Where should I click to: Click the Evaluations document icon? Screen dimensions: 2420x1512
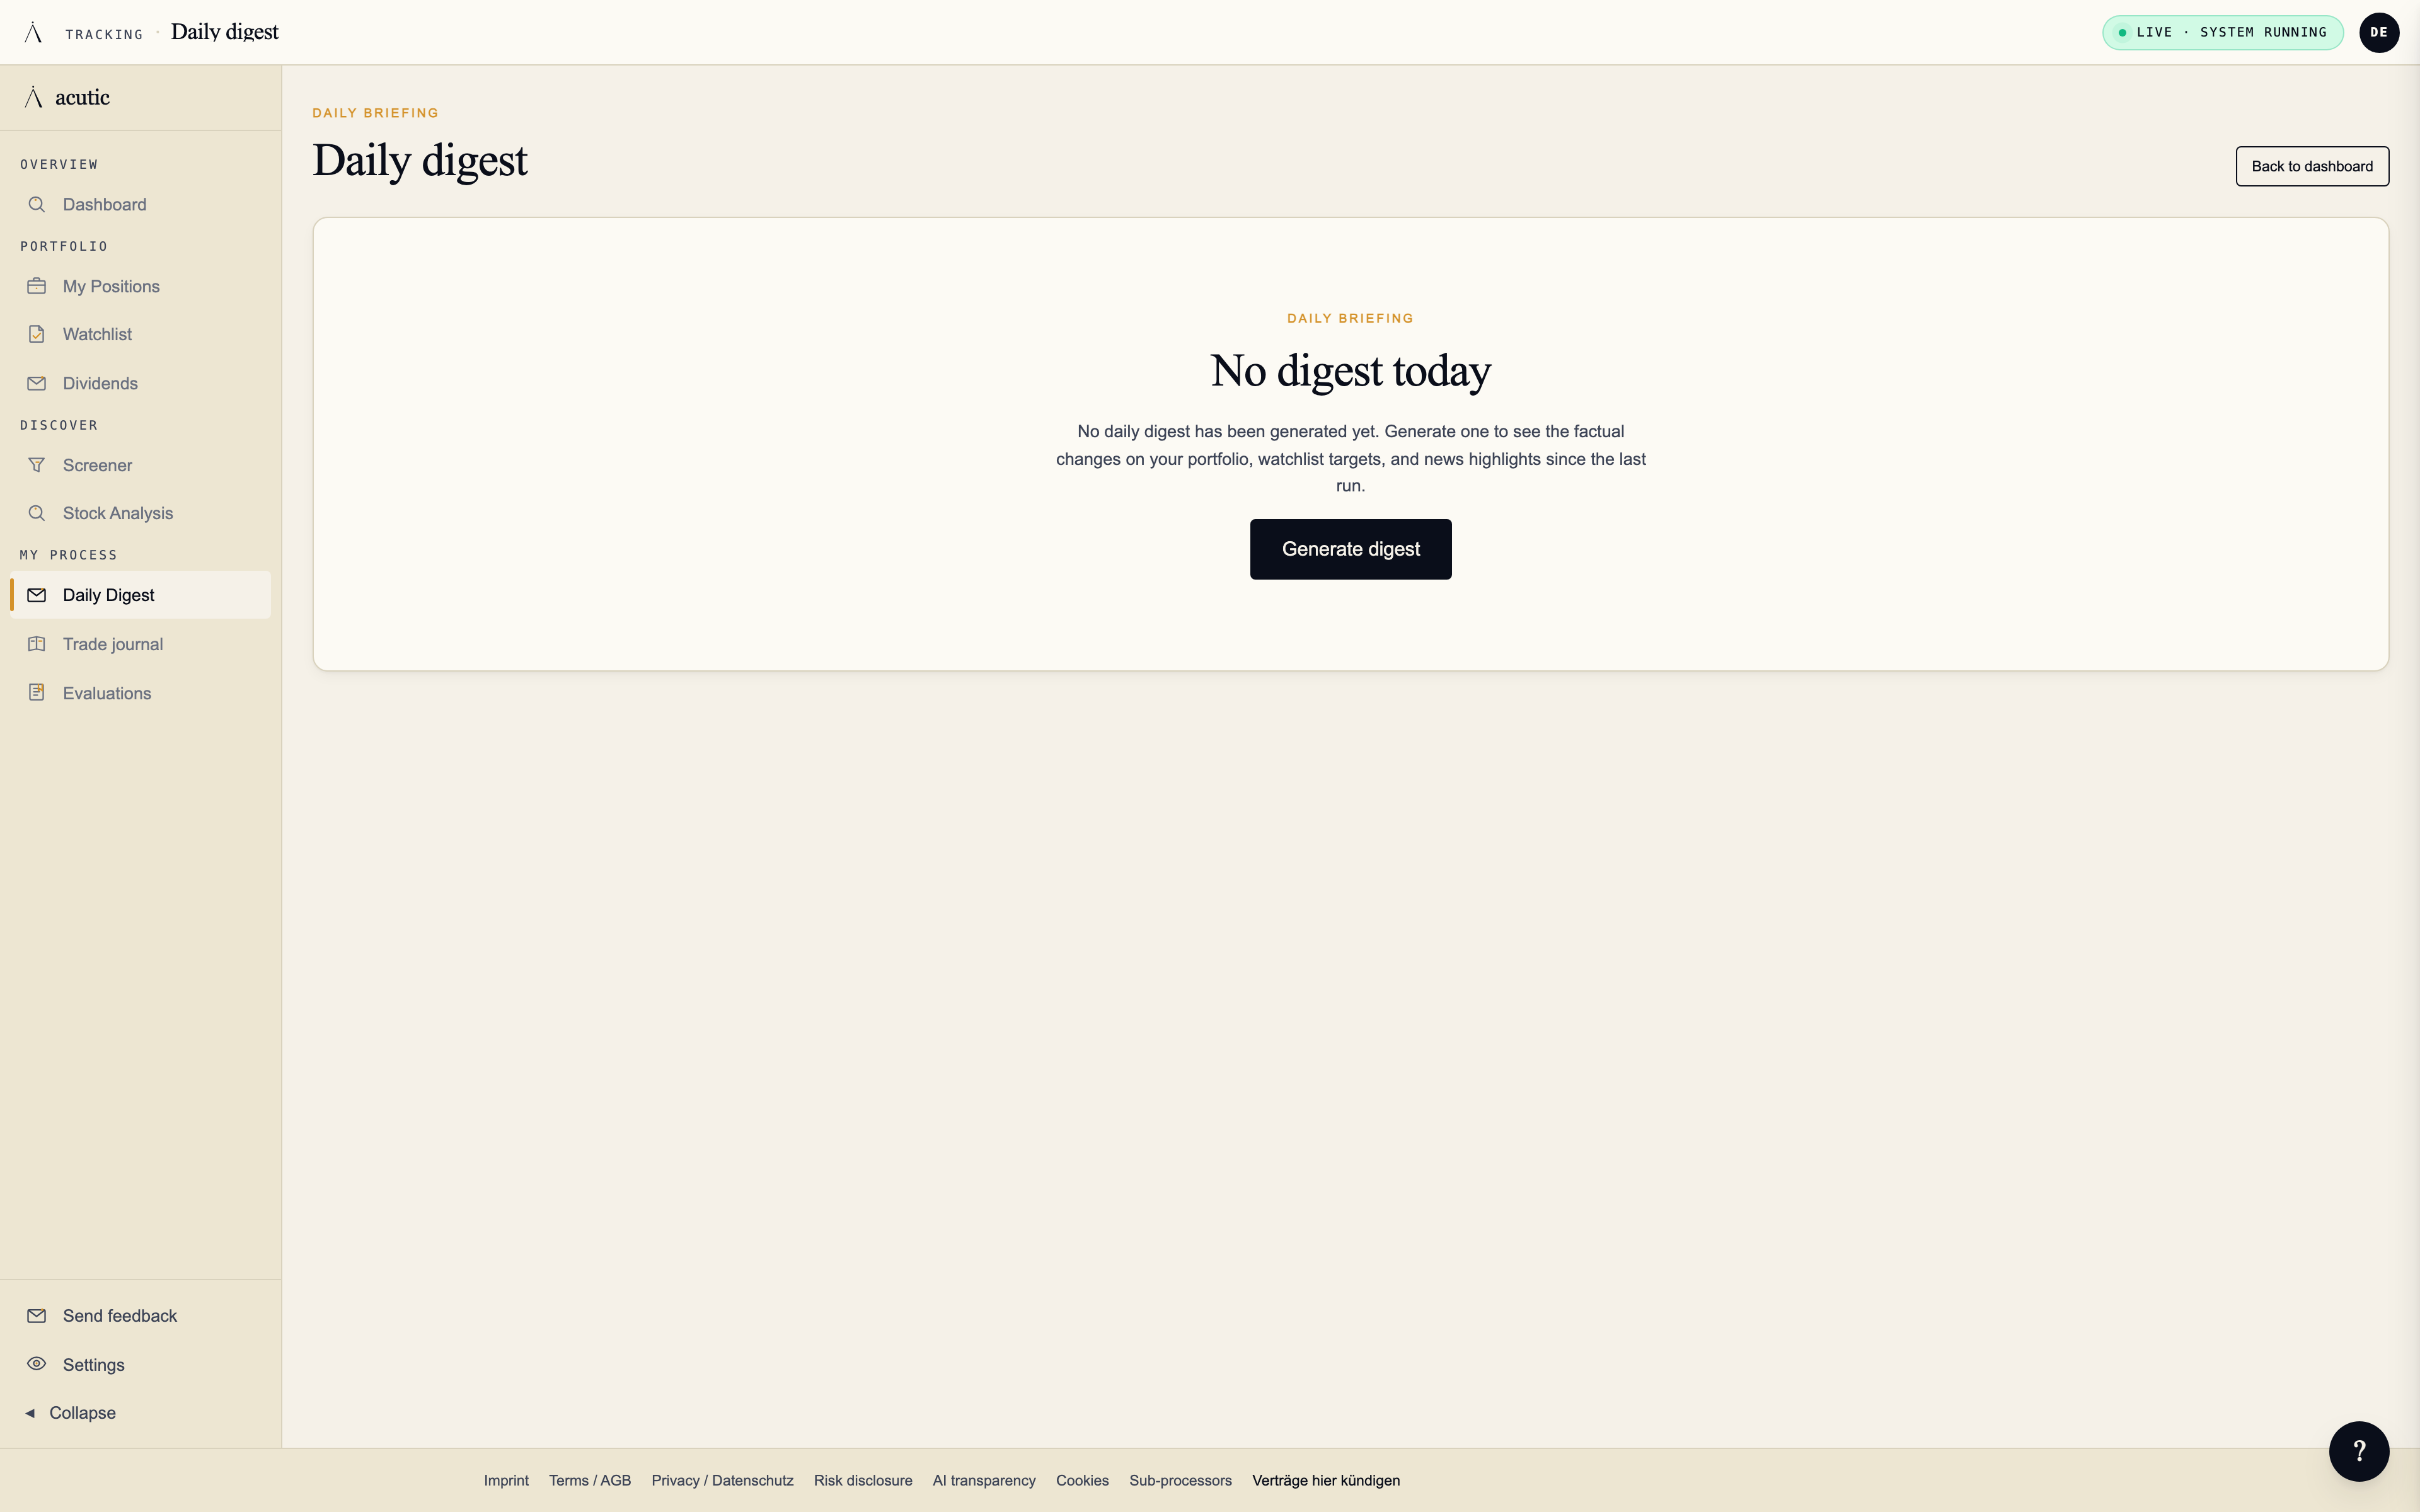pyautogui.click(x=37, y=692)
